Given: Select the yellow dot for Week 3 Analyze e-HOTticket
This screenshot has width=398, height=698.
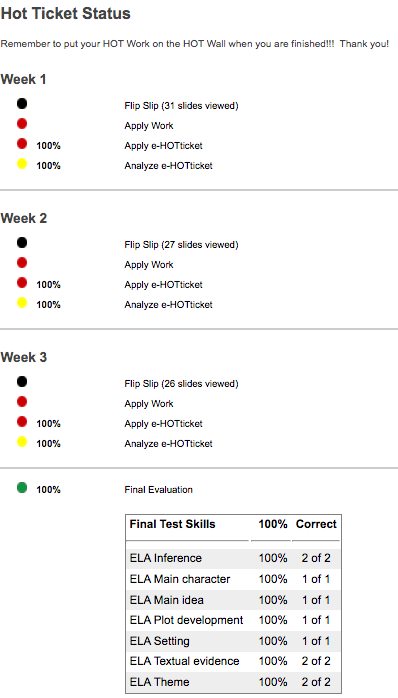Looking at the screenshot, I should 22,441.
